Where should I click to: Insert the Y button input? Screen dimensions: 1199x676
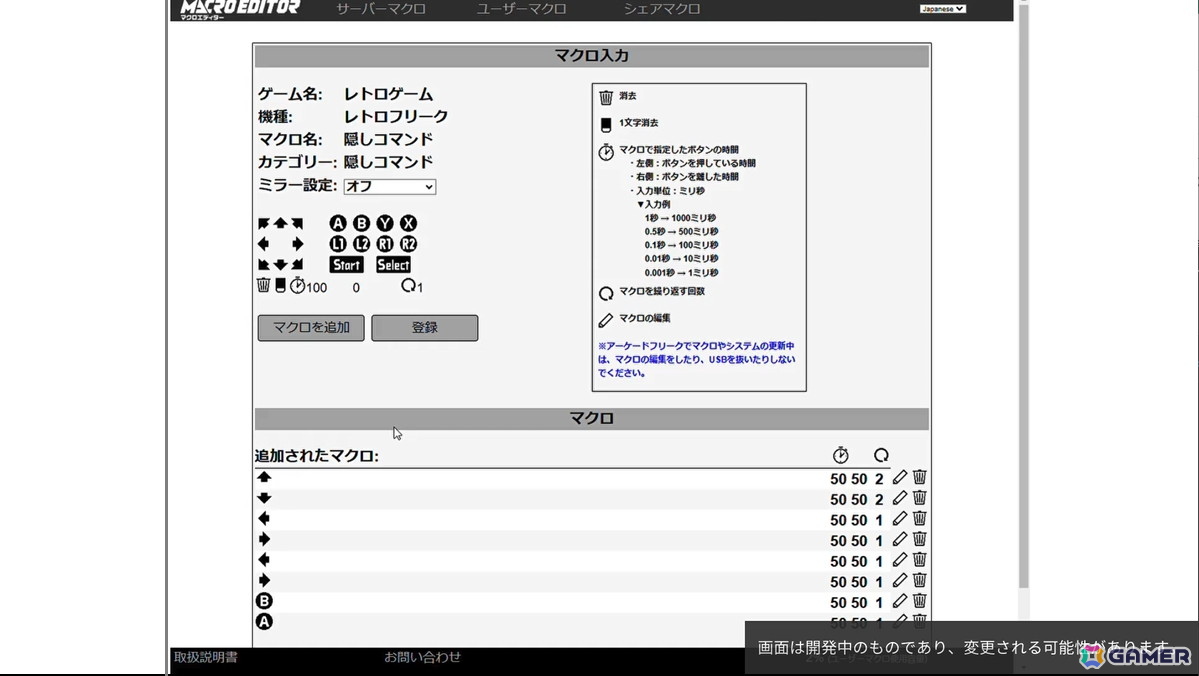click(x=385, y=223)
